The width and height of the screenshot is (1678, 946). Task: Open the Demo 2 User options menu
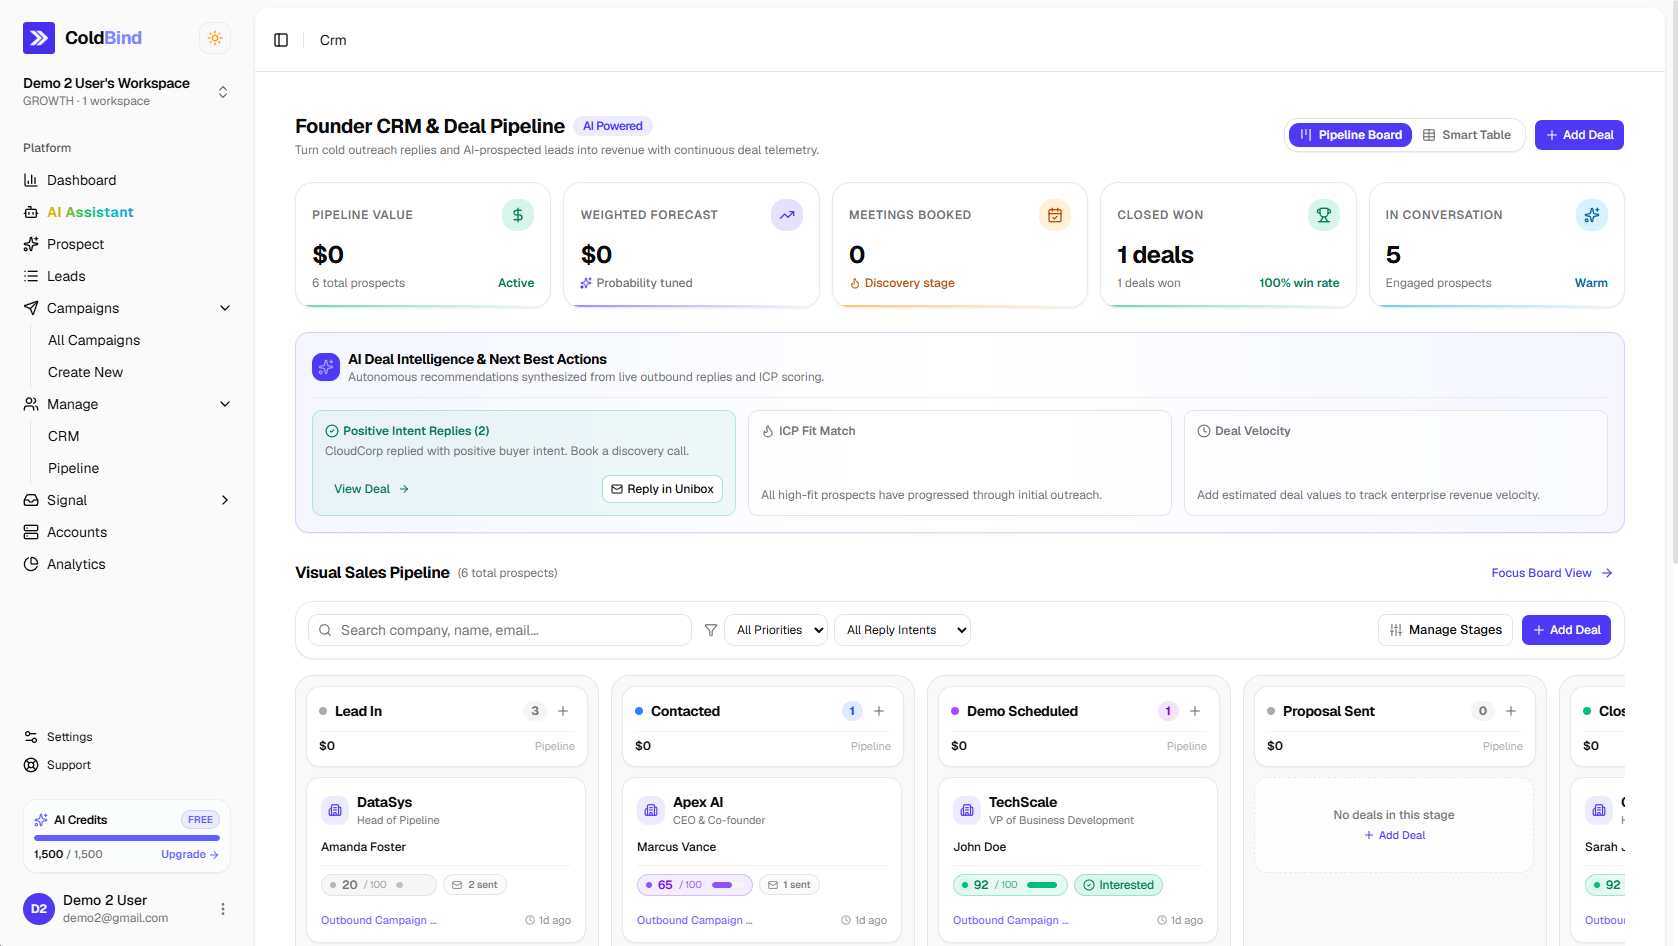(223, 909)
